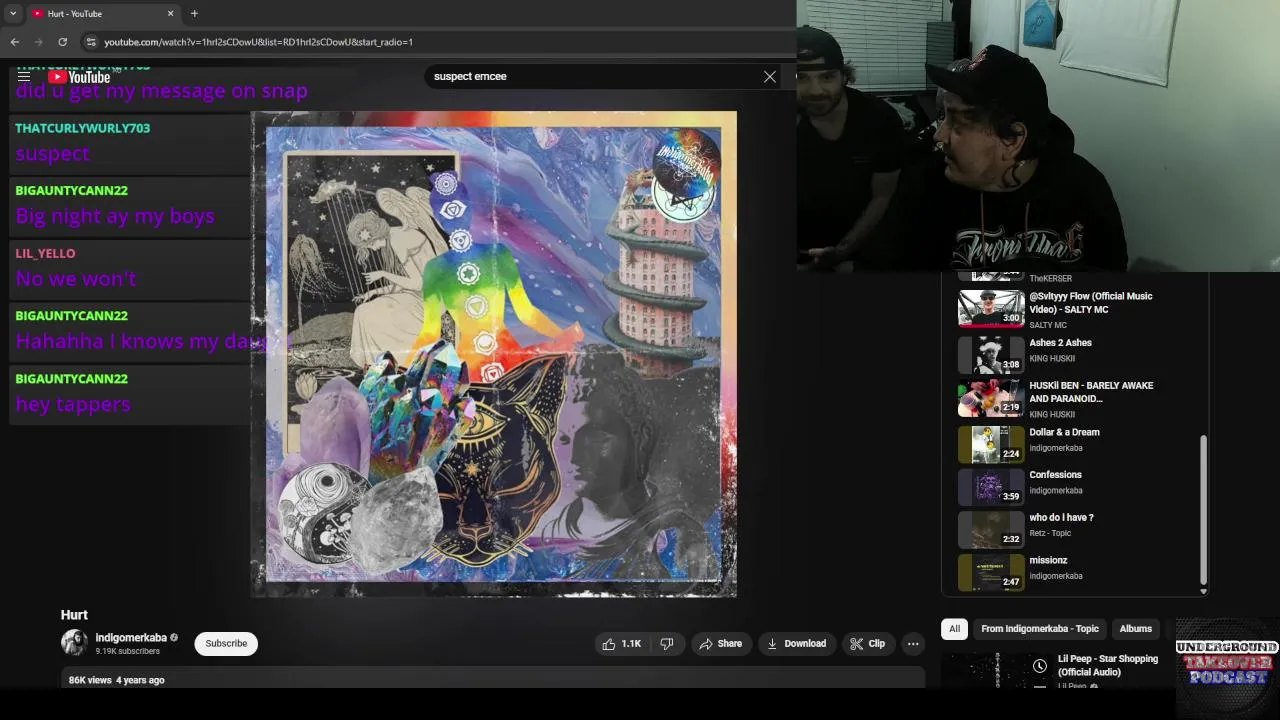The width and height of the screenshot is (1280, 720).
Task: Click the Hurt album art video player
Action: [x=493, y=354]
